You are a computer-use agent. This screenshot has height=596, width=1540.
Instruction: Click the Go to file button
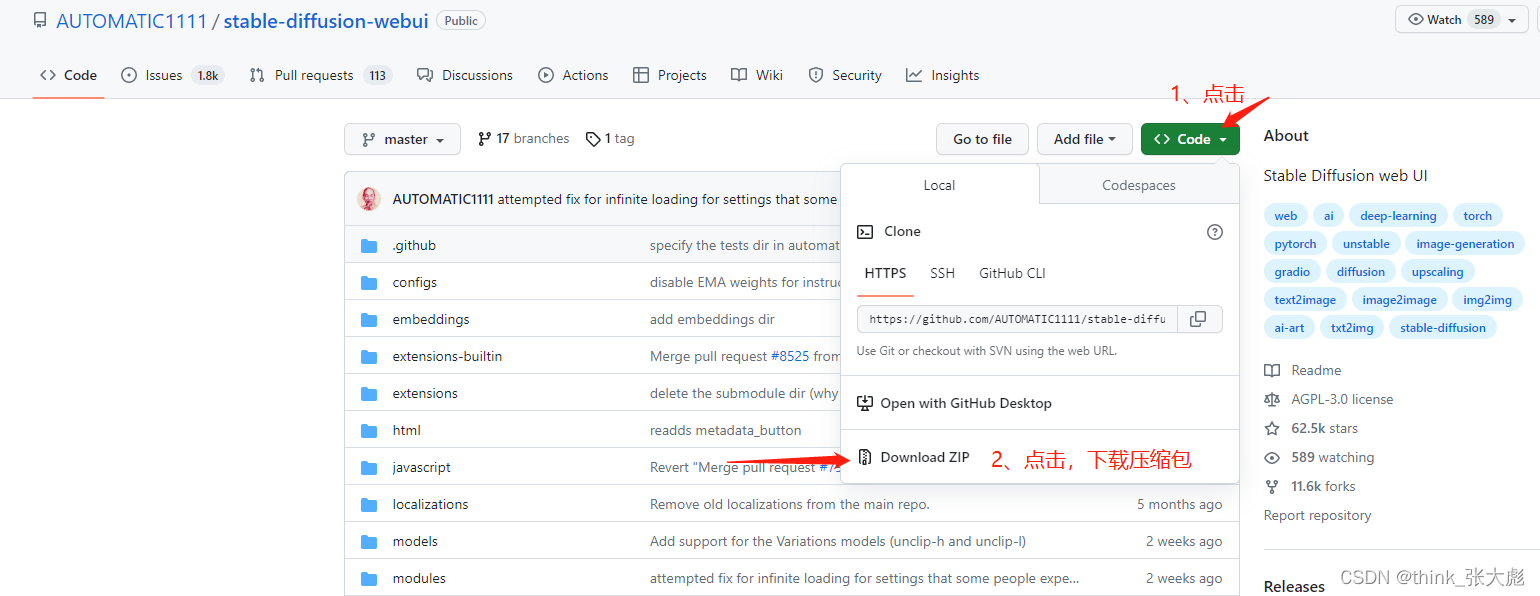pyautogui.click(x=982, y=139)
